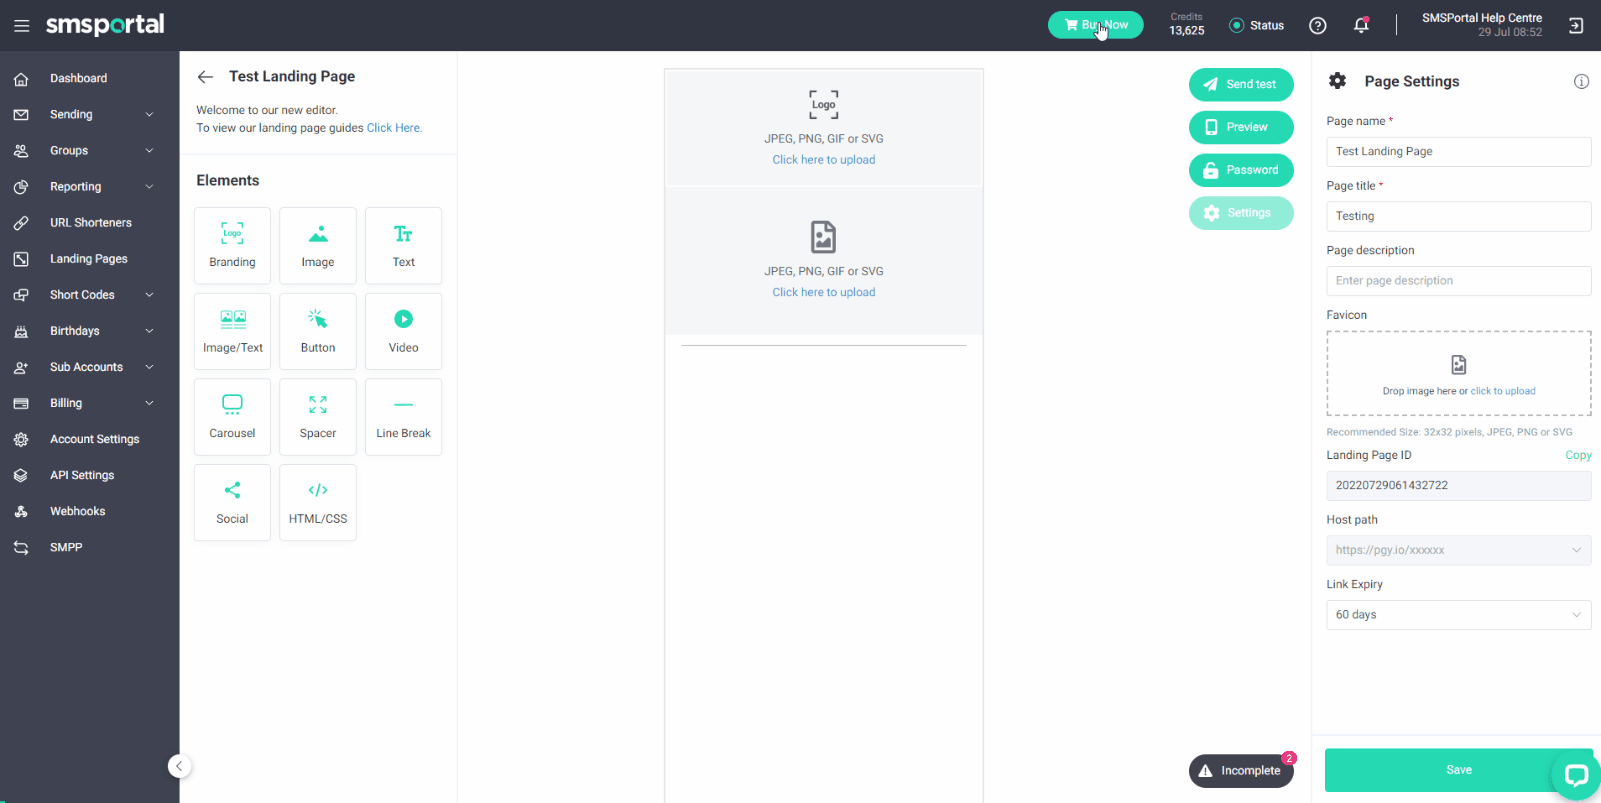Click the Status indicator
This screenshot has height=803, width=1601.
coord(1256,26)
